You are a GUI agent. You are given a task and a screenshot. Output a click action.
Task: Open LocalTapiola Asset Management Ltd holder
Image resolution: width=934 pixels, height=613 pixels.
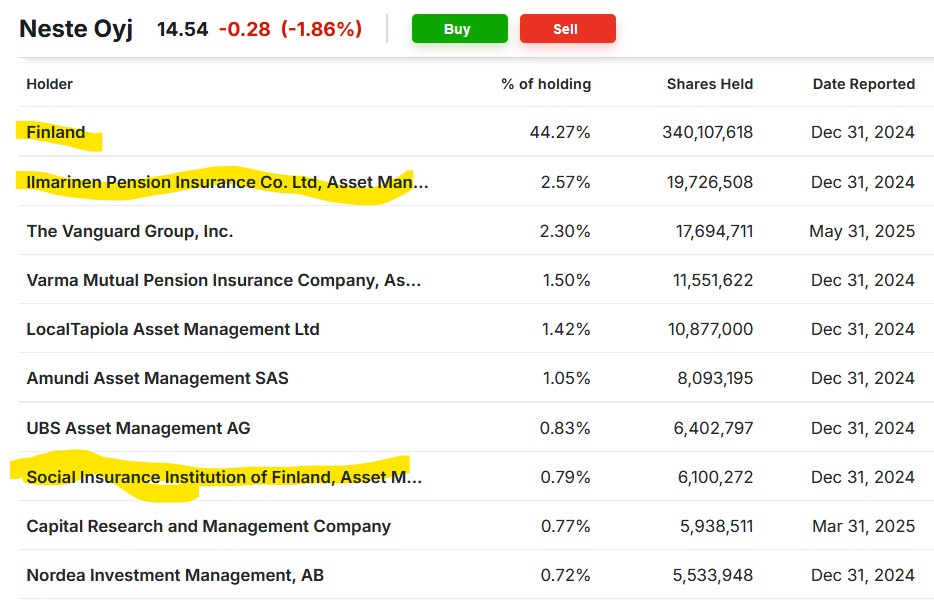tap(173, 329)
